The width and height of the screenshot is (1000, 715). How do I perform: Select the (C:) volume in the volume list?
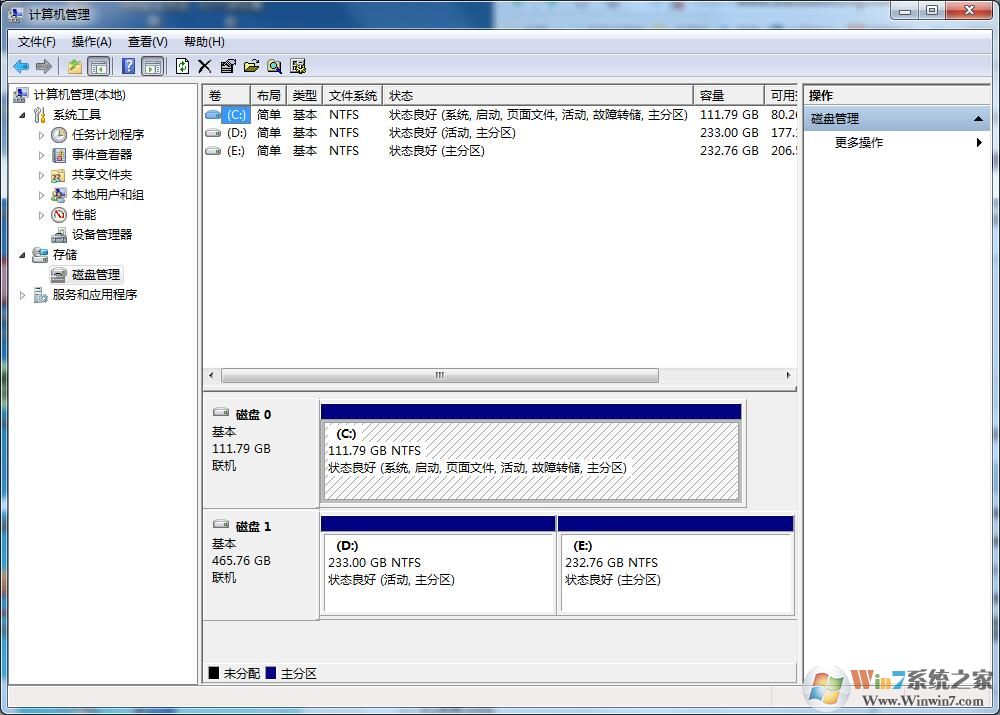(237, 114)
